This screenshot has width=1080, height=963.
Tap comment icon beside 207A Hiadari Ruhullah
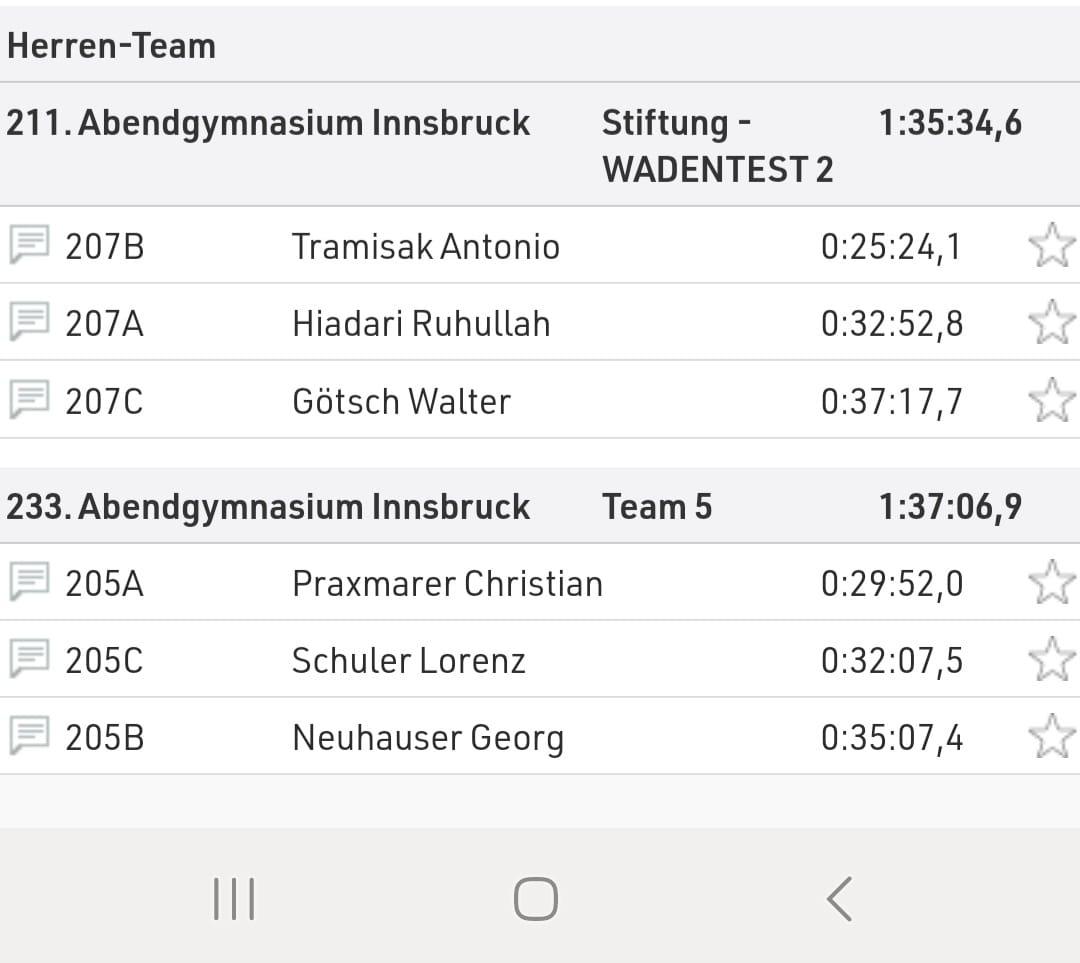tap(29, 321)
